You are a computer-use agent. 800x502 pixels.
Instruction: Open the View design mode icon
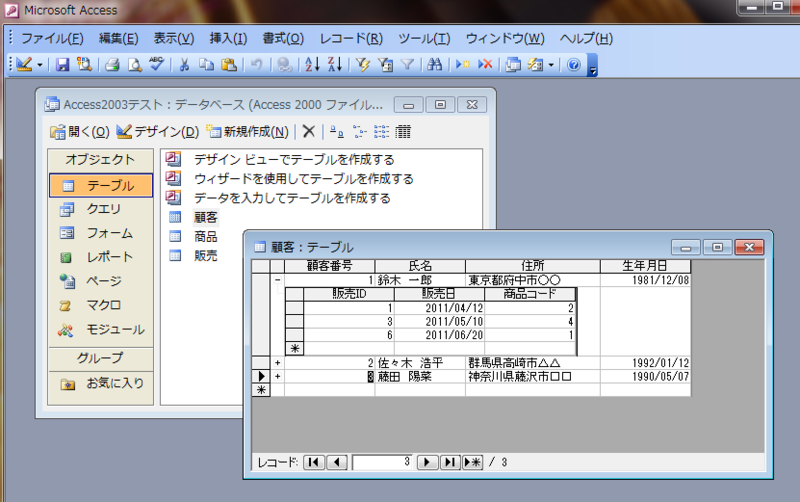coord(24,64)
